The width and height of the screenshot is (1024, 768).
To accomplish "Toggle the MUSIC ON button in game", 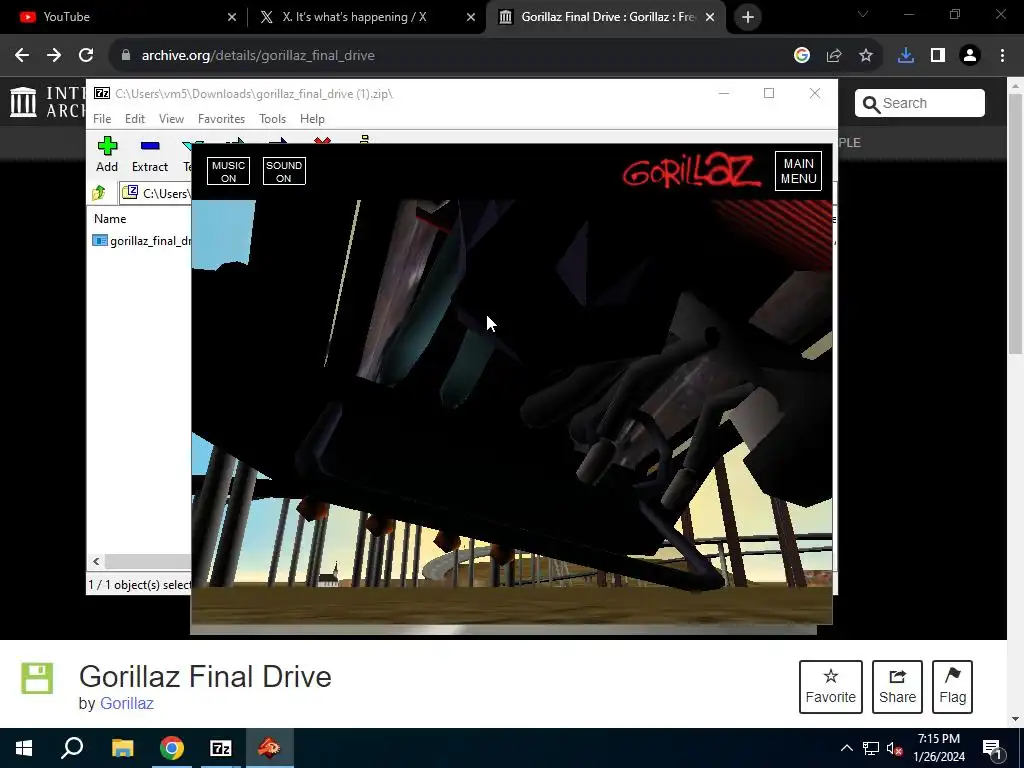I will [228, 171].
